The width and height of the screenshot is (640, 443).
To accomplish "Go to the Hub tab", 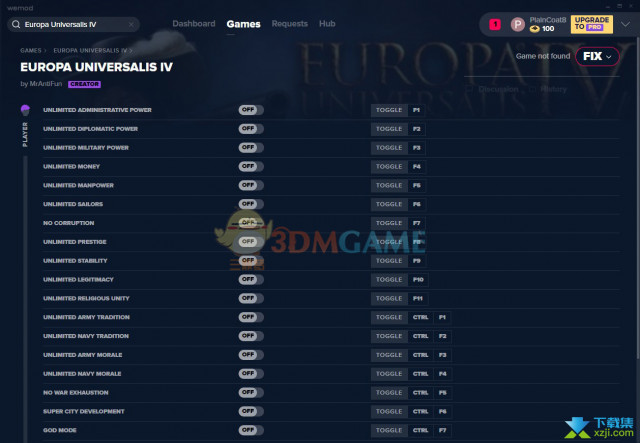I will click(327, 24).
